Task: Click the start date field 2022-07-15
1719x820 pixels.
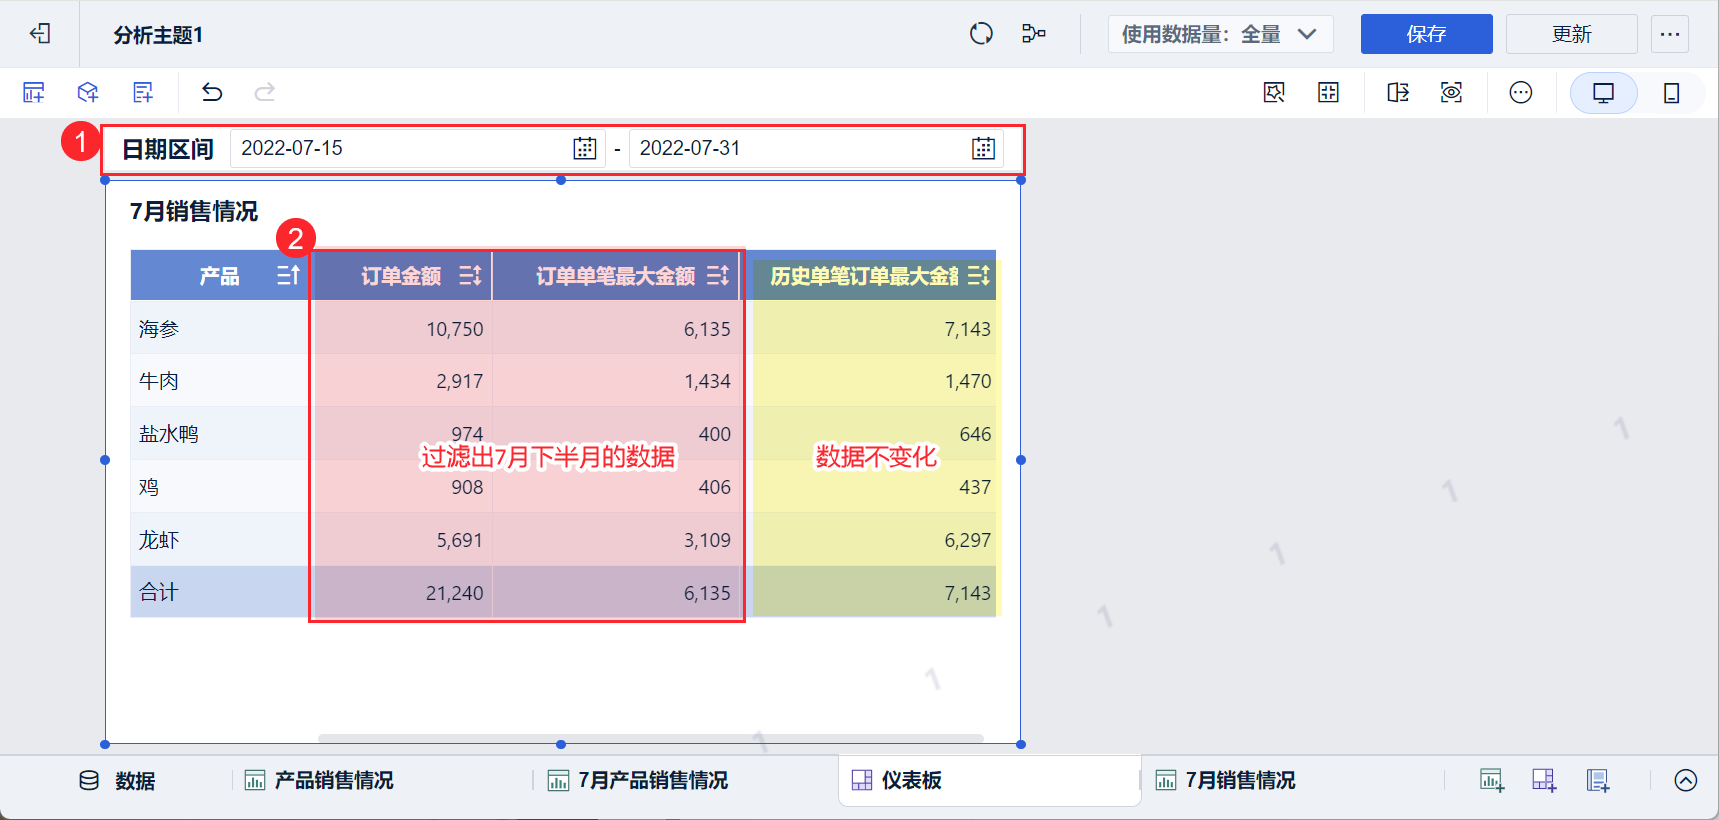Action: pos(417,148)
